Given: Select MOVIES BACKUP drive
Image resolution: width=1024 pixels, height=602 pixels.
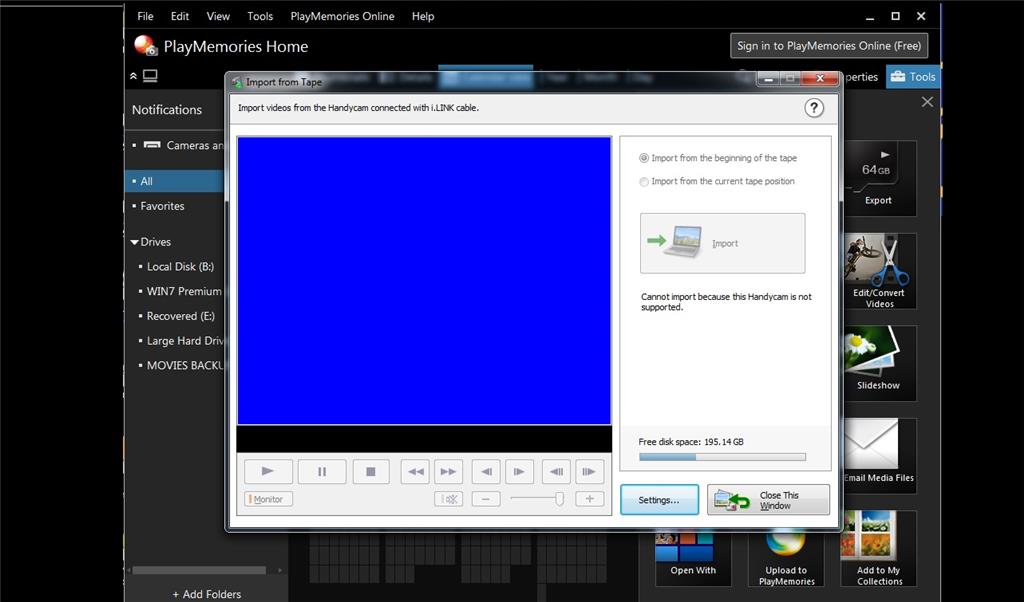Looking at the screenshot, I should [183, 366].
